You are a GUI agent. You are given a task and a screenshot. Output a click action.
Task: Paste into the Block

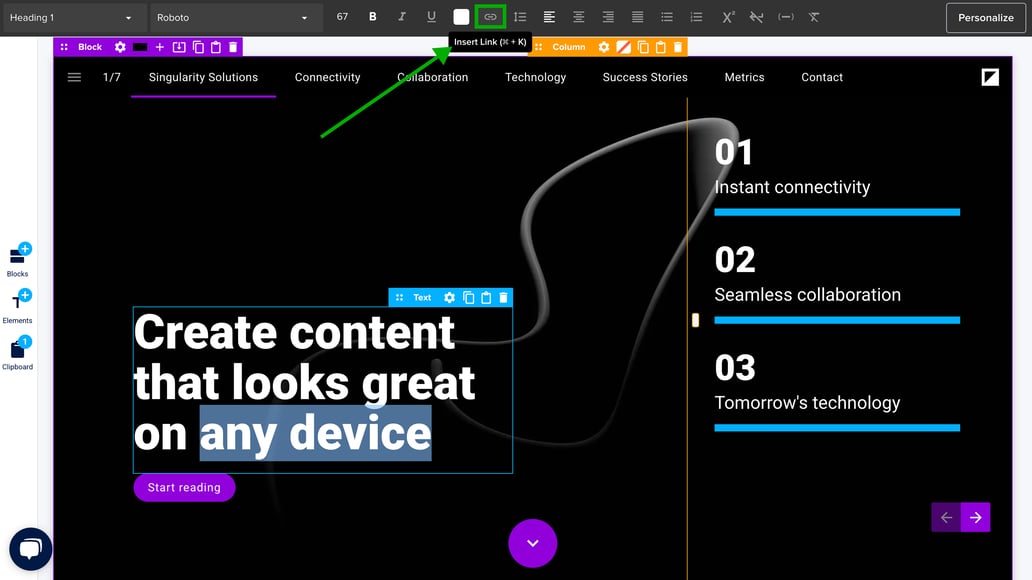click(x=216, y=47)
